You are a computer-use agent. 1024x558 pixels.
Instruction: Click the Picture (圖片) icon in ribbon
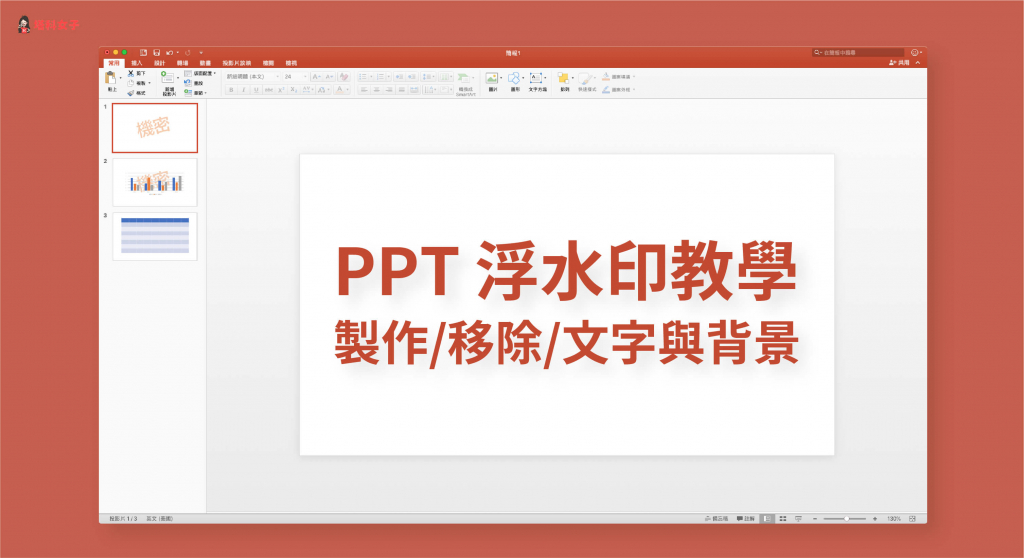tap(491, 79)
